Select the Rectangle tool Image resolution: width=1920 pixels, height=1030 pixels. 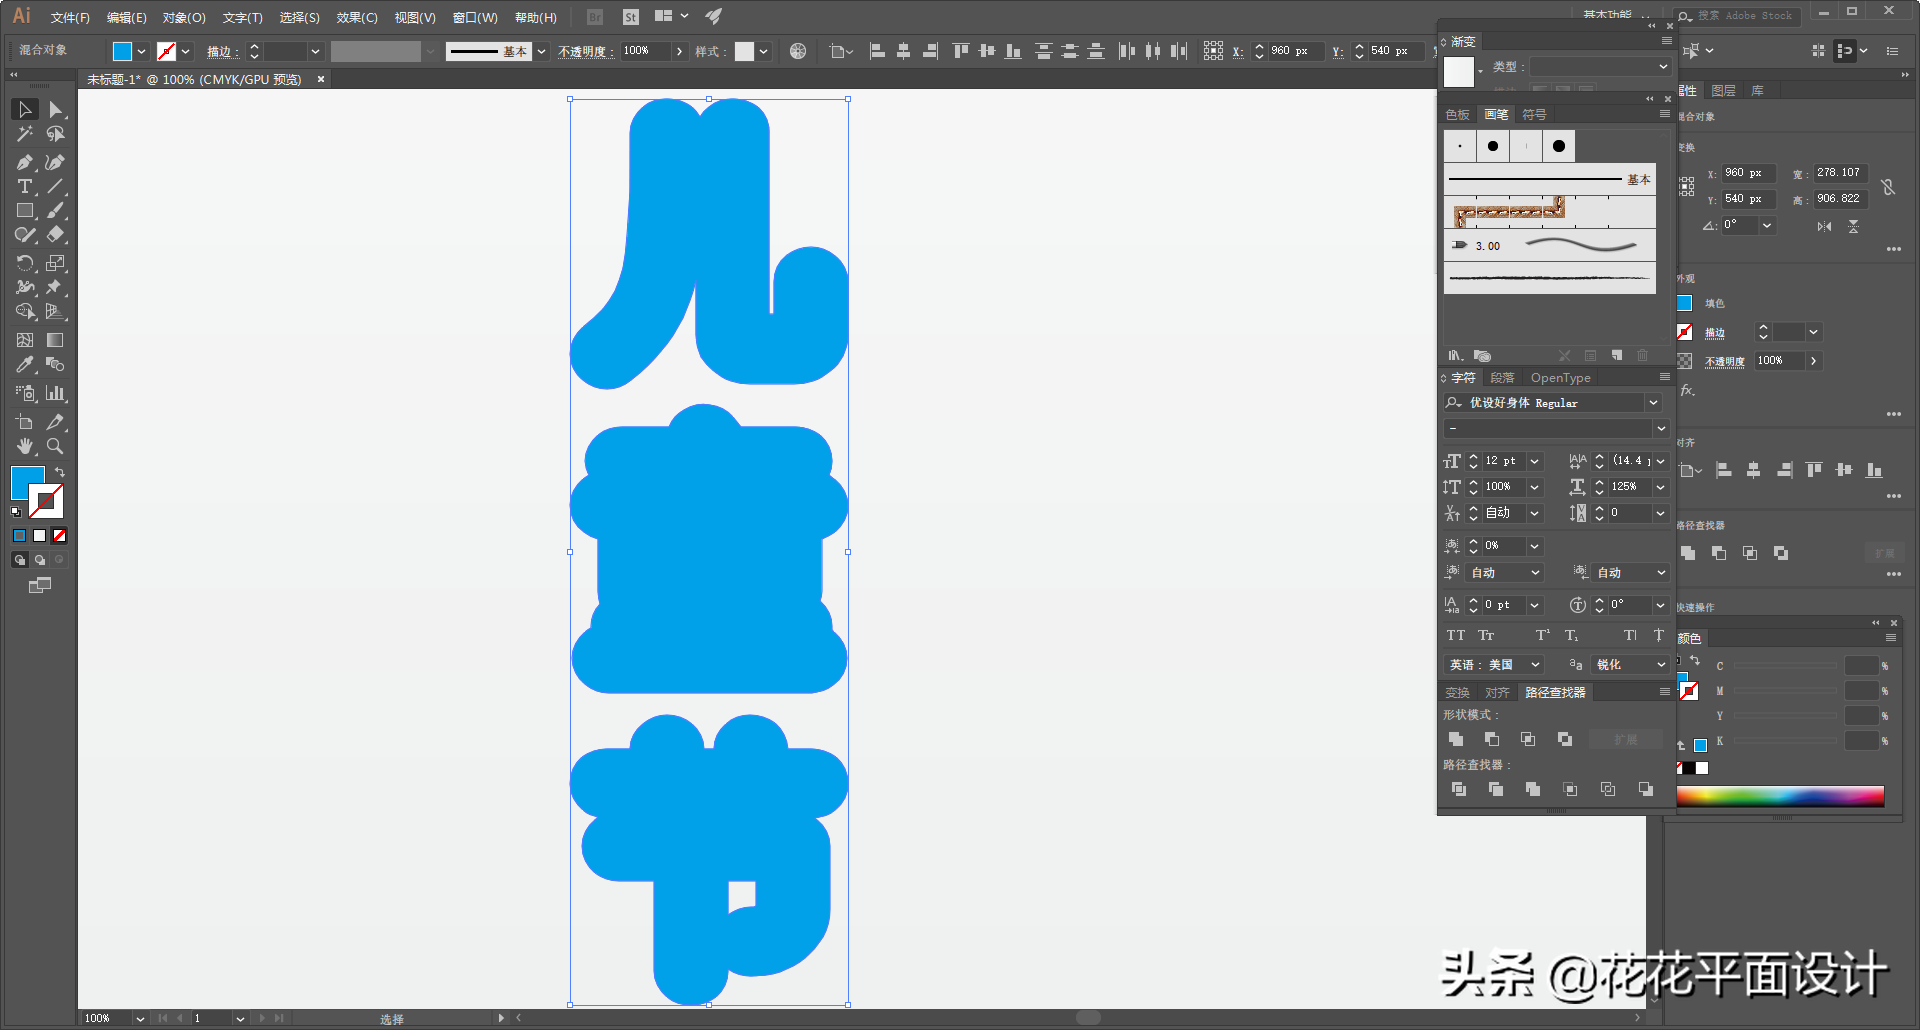[25, 211]
